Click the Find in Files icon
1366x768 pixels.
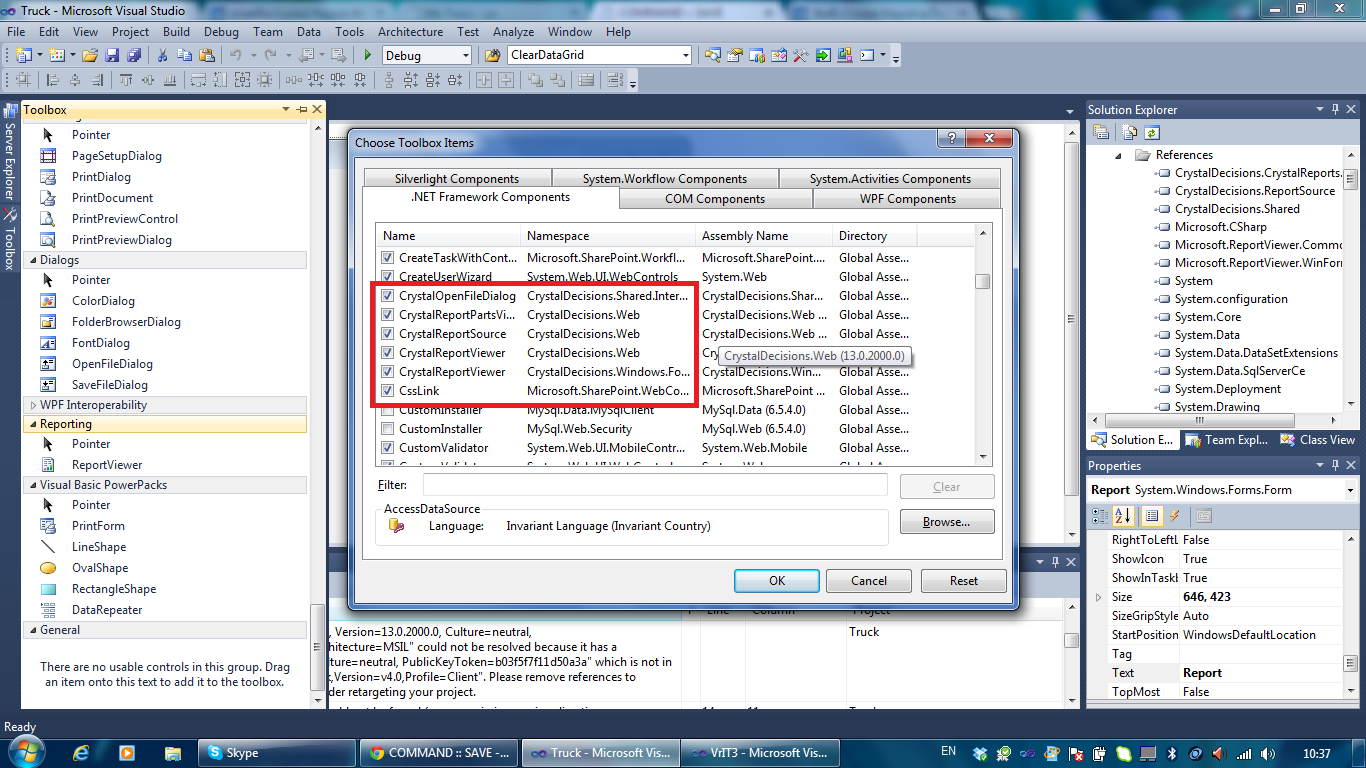[492, 55]
